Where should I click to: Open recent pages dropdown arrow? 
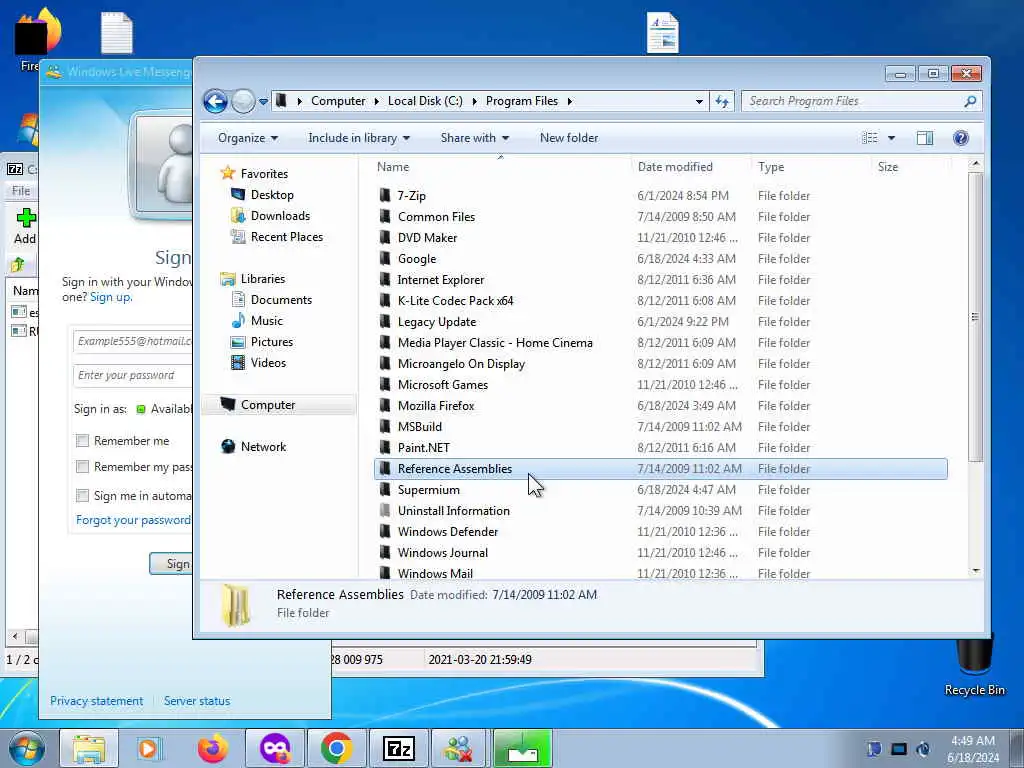263,102
